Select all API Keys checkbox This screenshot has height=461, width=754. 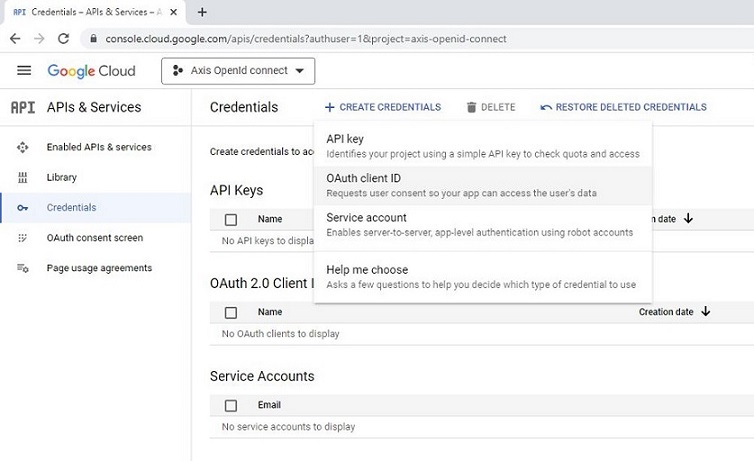click(x=231, y=220)
